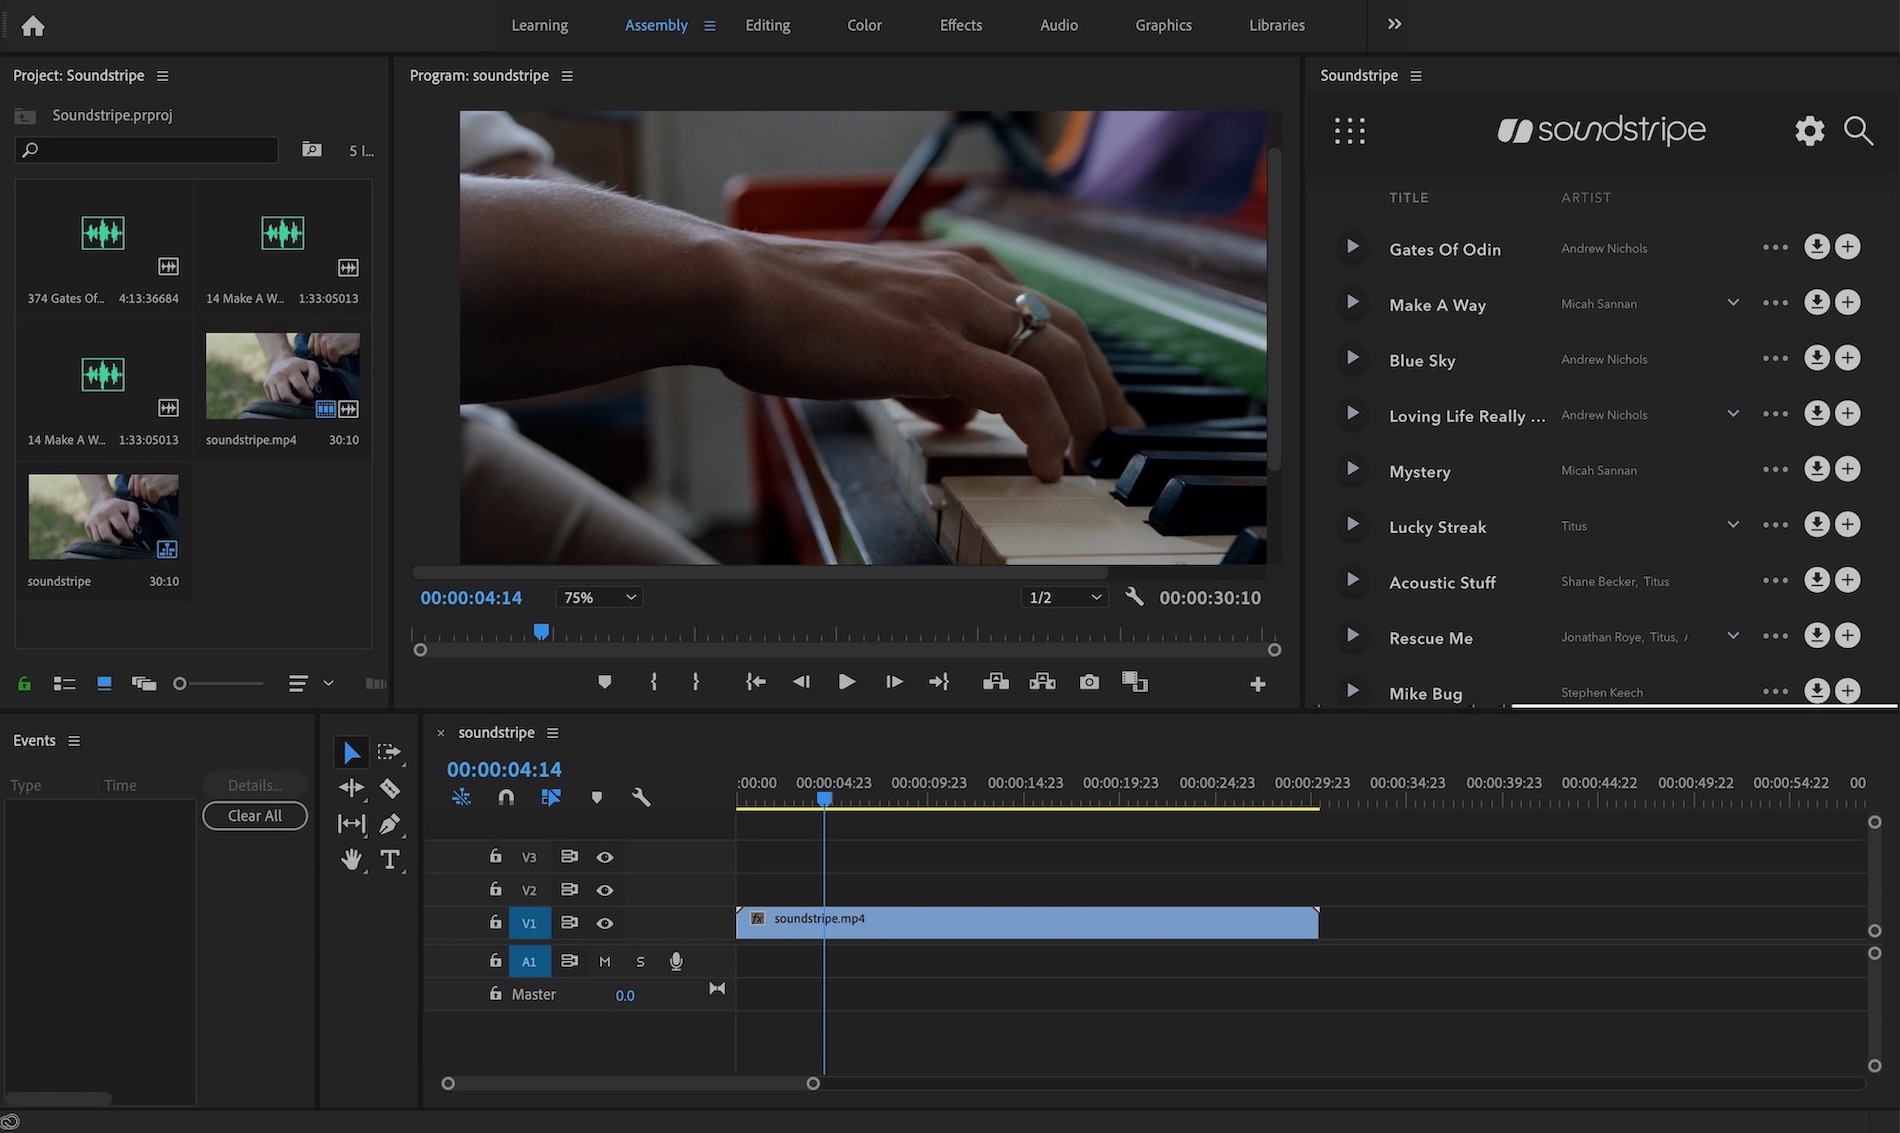
Task: Select the Hand tool
Action: (x=351, y=859)
